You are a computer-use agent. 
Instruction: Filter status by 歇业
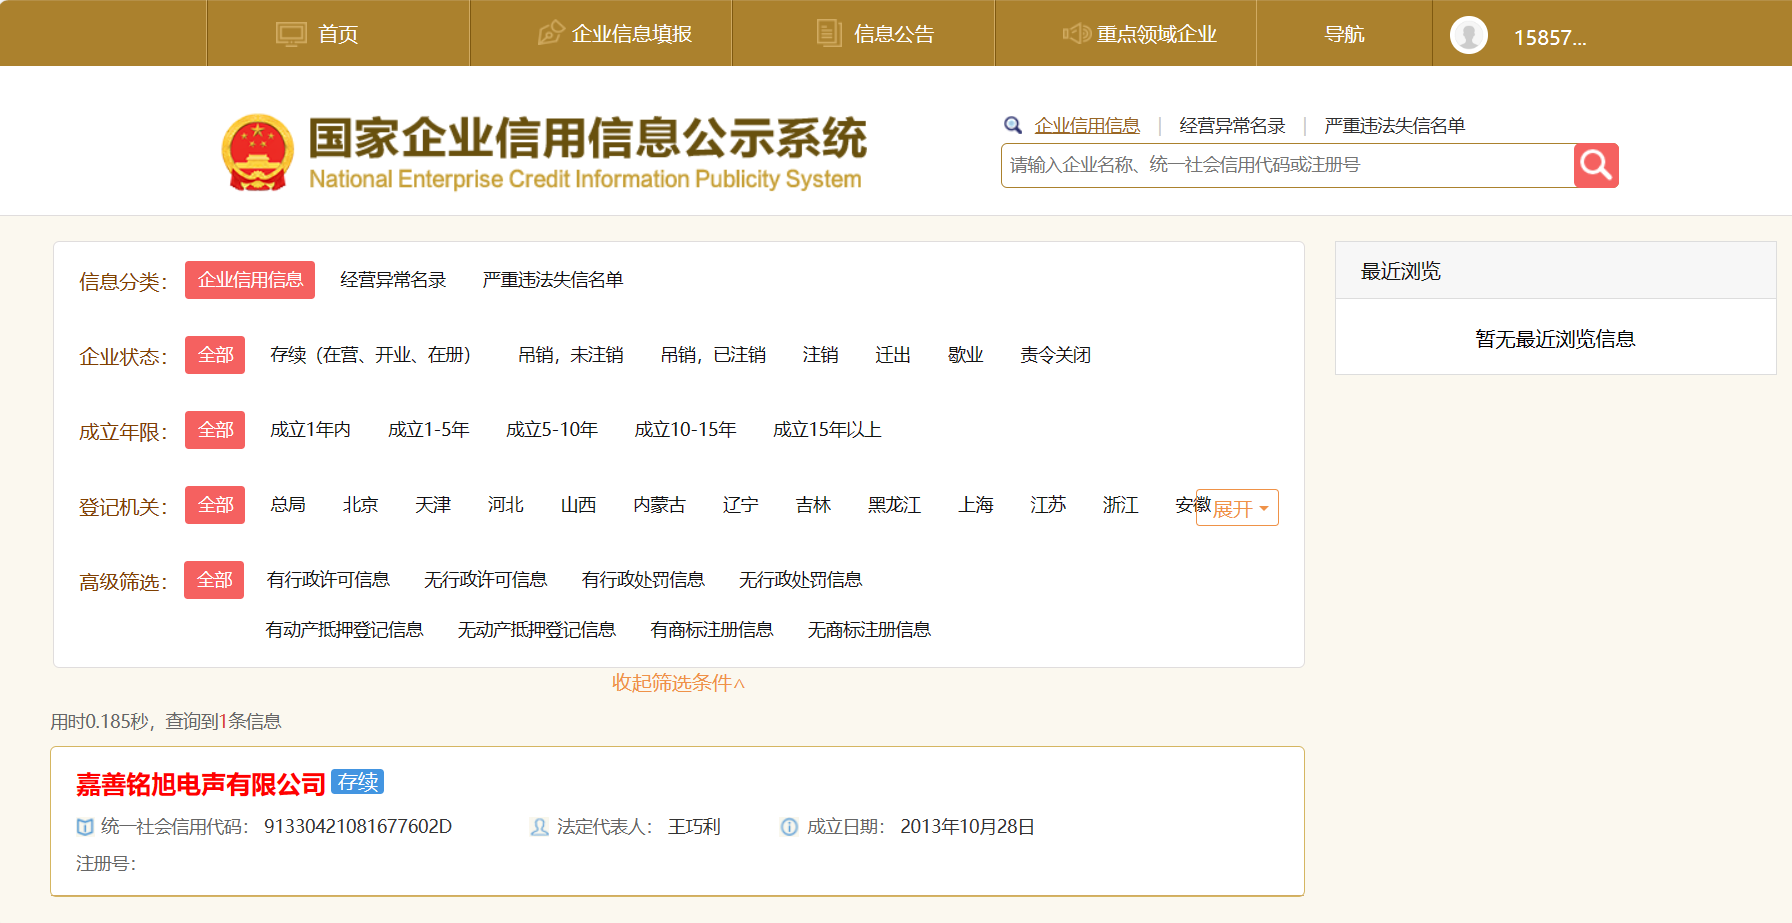point(965,355)
